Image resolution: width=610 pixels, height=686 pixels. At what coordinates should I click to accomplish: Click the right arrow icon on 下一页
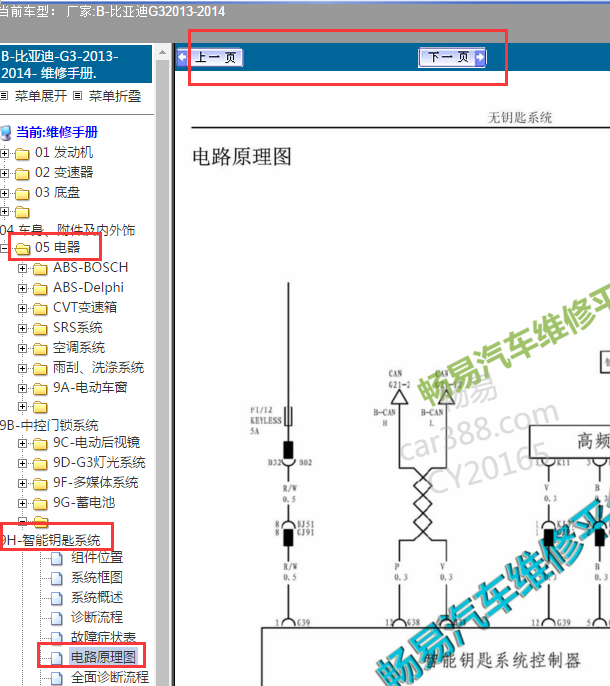[480, 57]
